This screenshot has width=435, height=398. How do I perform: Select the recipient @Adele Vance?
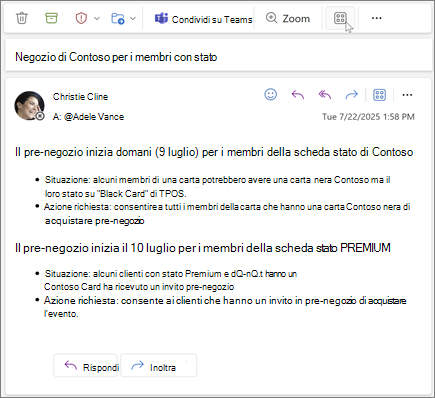point(94,117)
